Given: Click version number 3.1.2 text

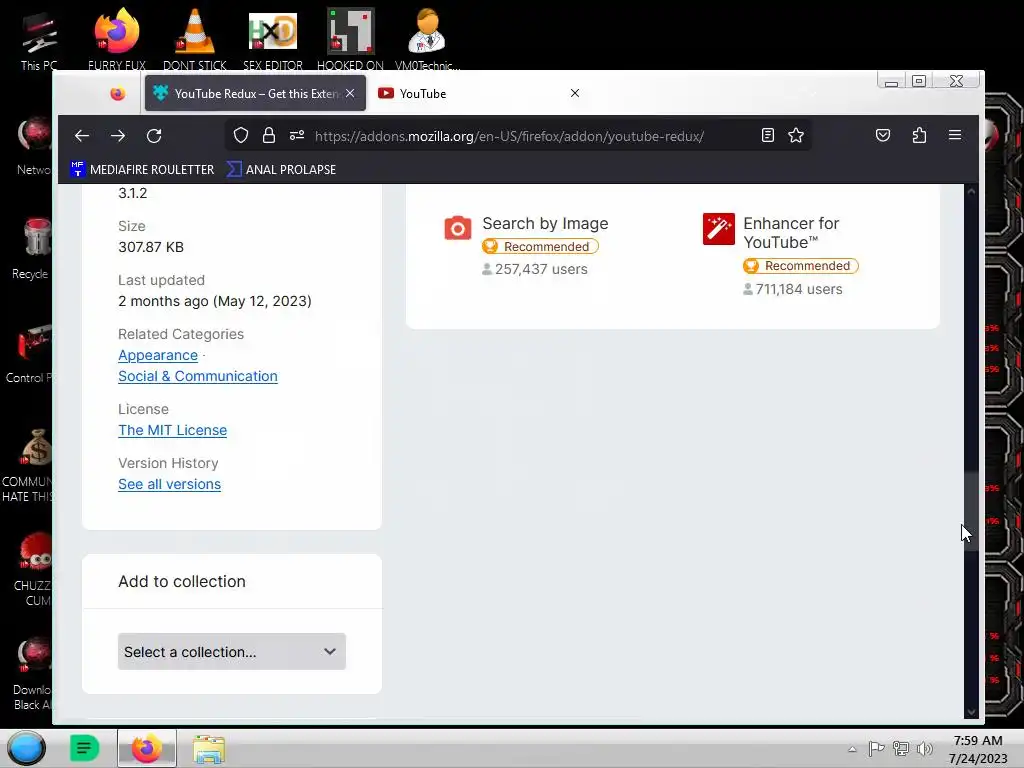Looking at the screenshot, I should (133, 193).
